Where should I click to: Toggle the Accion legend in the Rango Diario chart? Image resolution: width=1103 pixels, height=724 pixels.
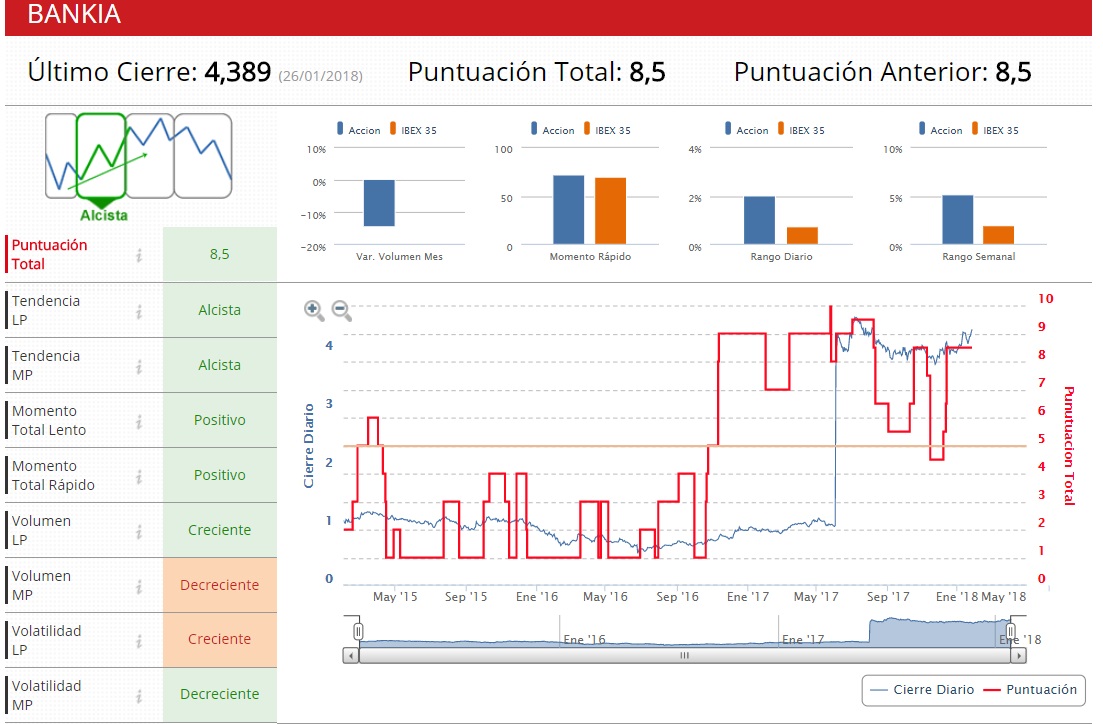point(746,129)
